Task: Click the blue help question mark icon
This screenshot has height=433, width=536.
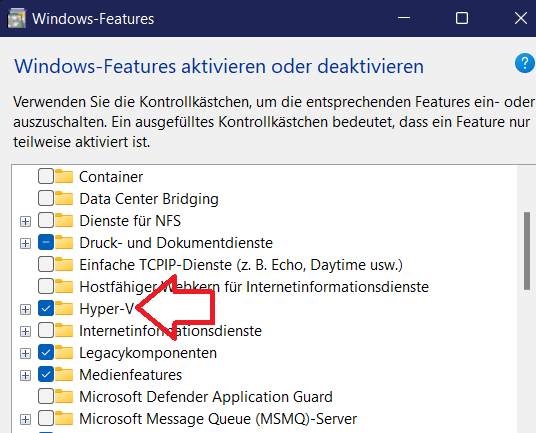Action: click(x=525, y=63)
